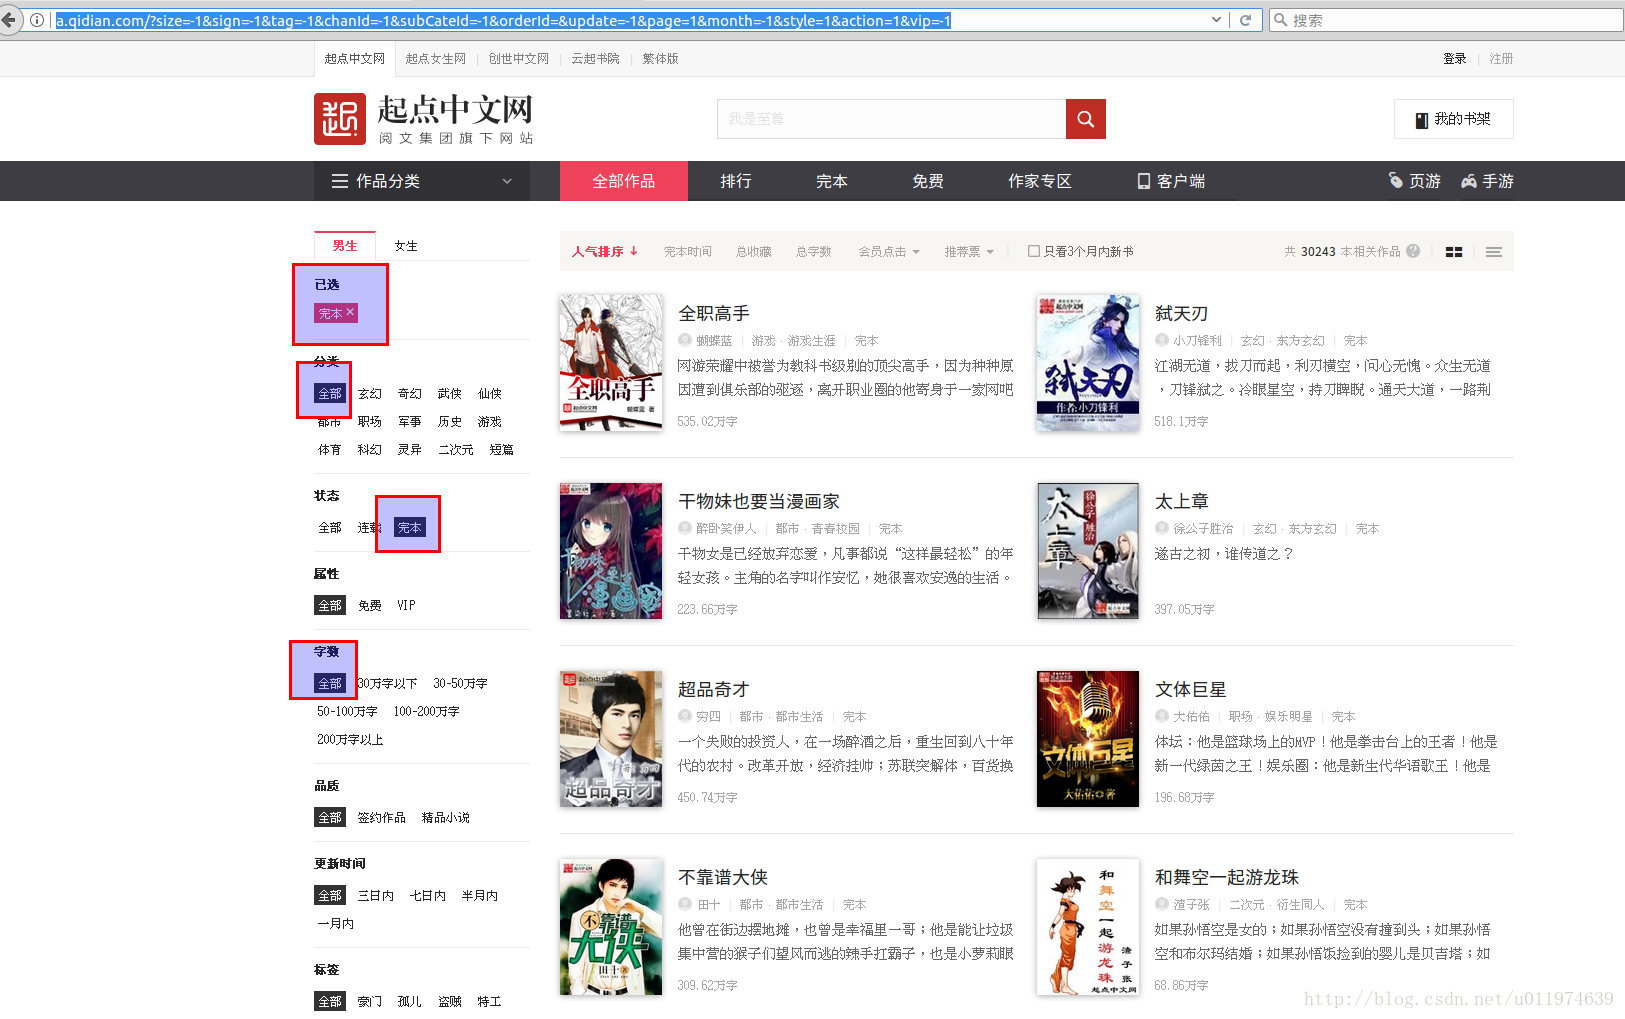Open the 起点中文网 logo home link
The image size is (1625, 1019).
click(x=424, y=119)
